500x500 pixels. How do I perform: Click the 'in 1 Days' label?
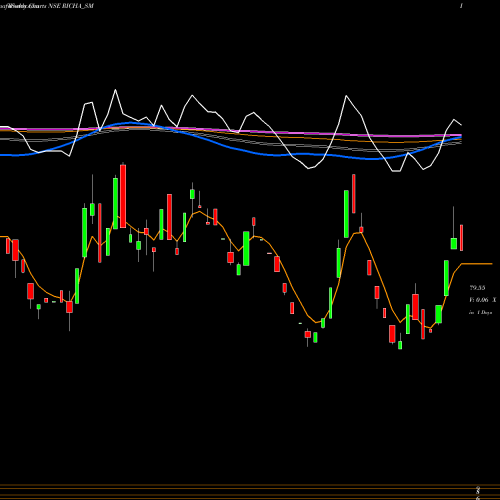point(480,313)
